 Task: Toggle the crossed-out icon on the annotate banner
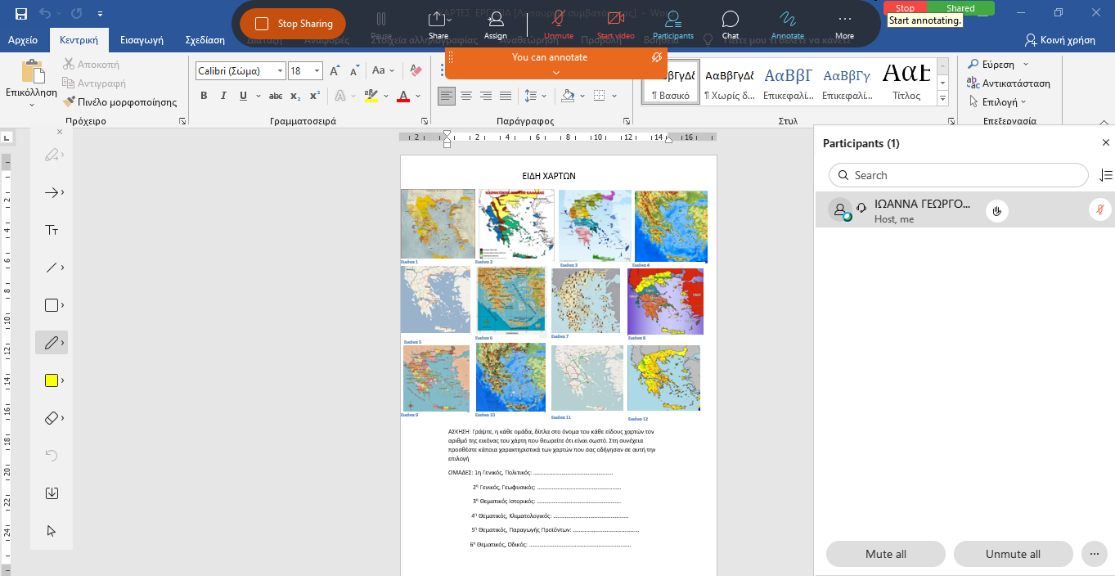(657, 57)
